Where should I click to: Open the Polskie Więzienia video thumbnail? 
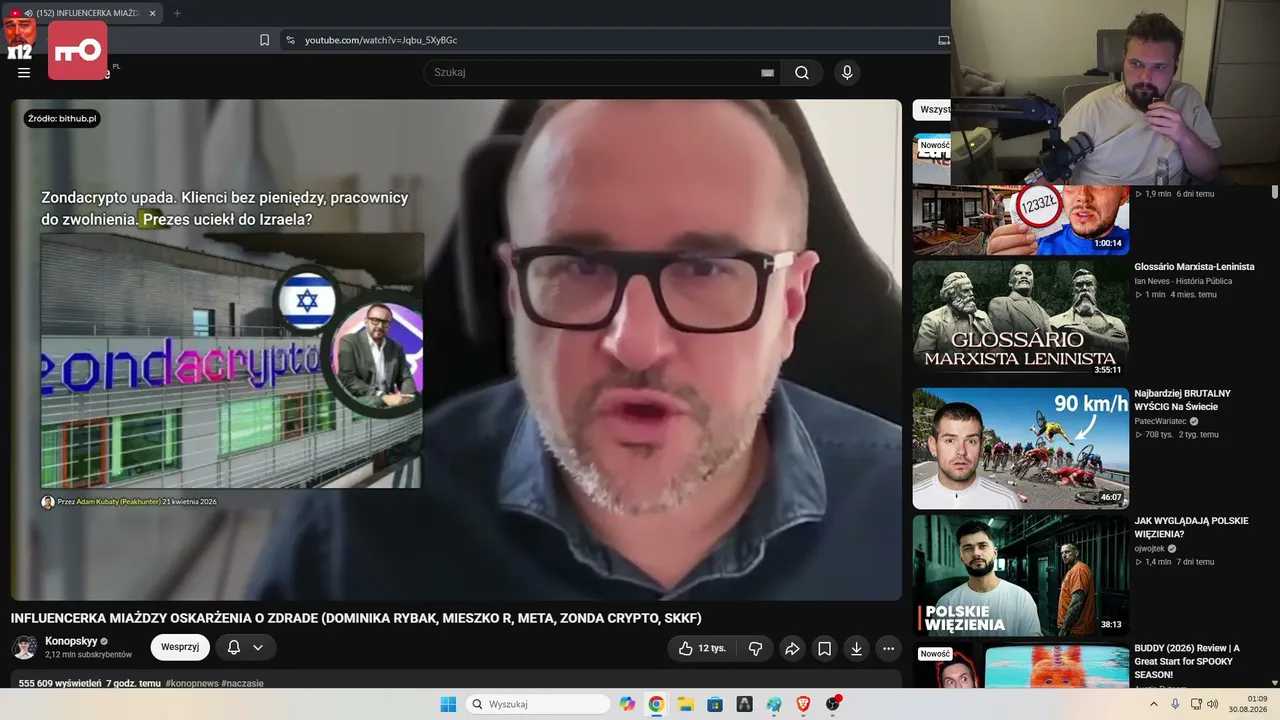[1020, 575]
